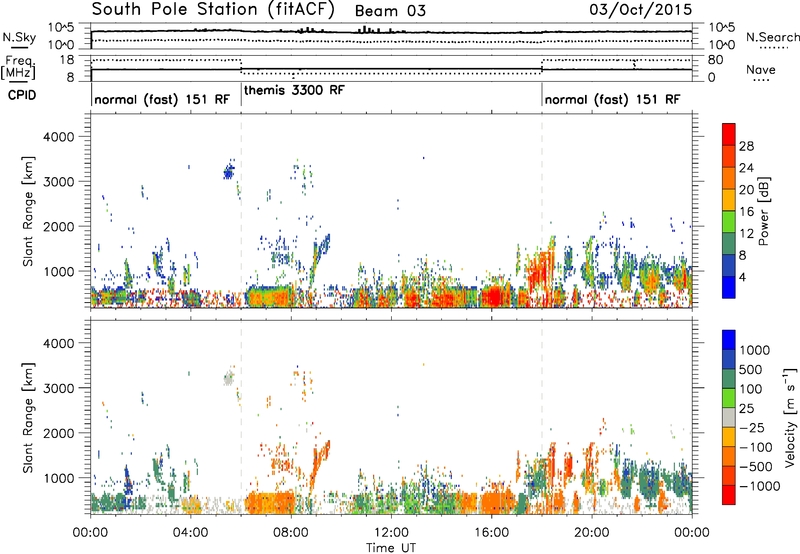
Task: Click the "Velocity [m s-1]" colorbar title
Action: point(790,417)
